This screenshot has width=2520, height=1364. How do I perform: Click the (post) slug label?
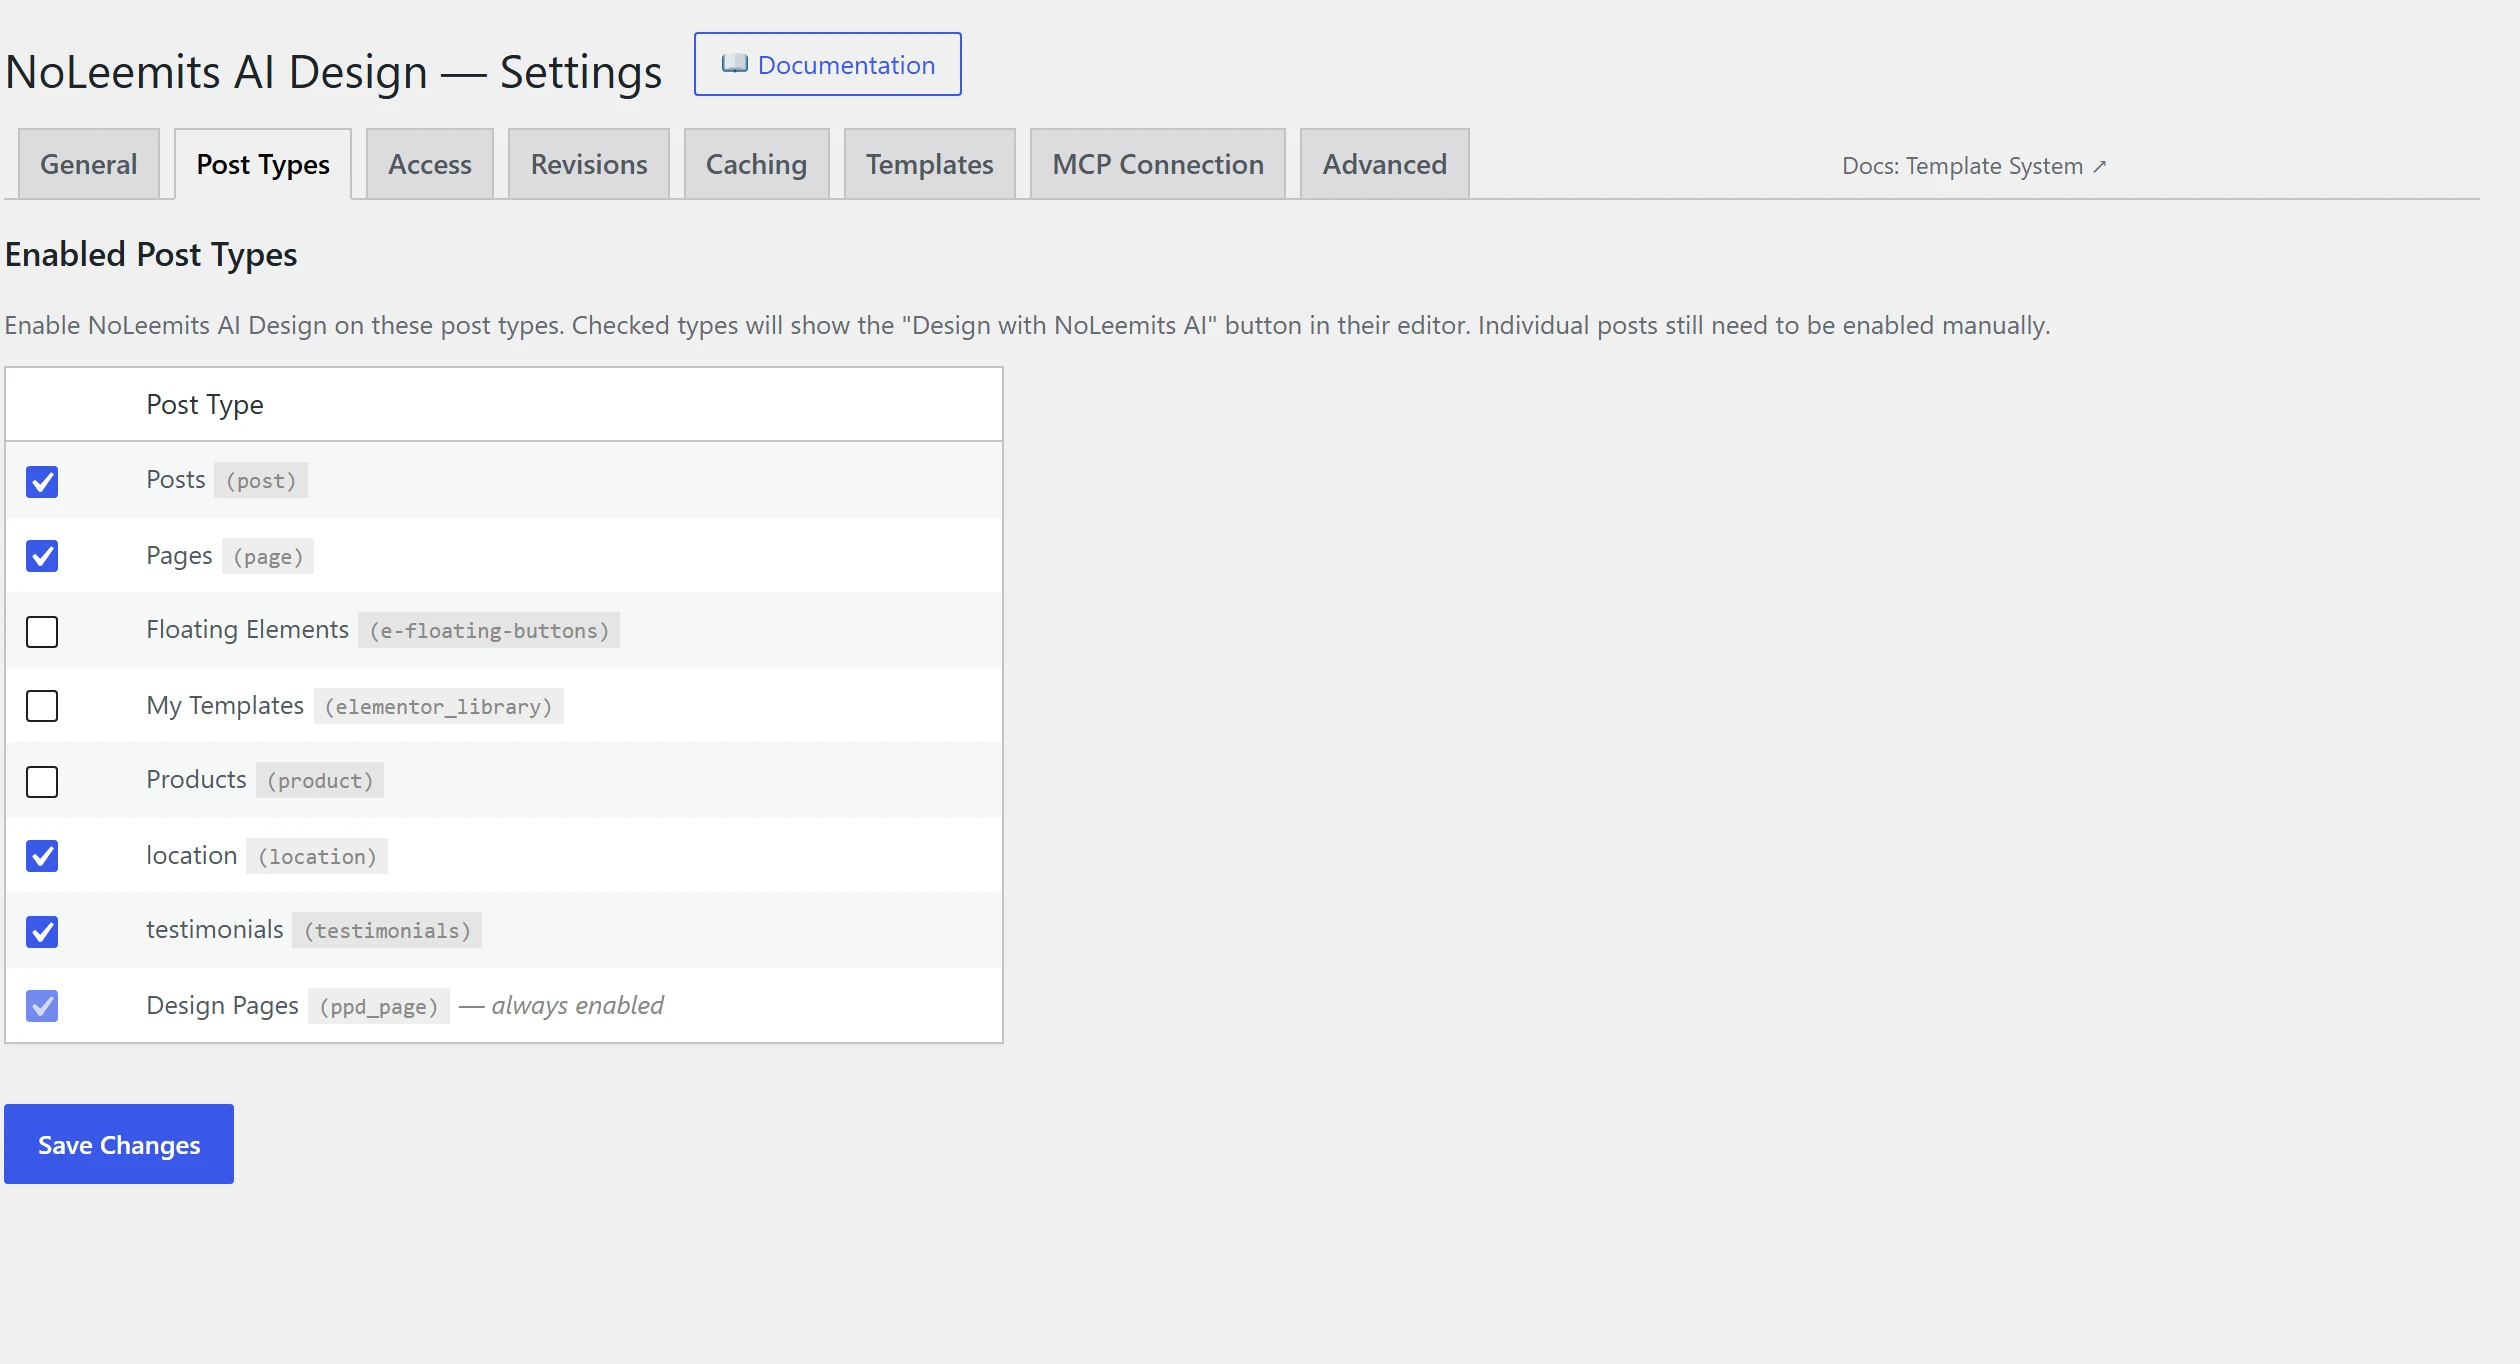261,481
